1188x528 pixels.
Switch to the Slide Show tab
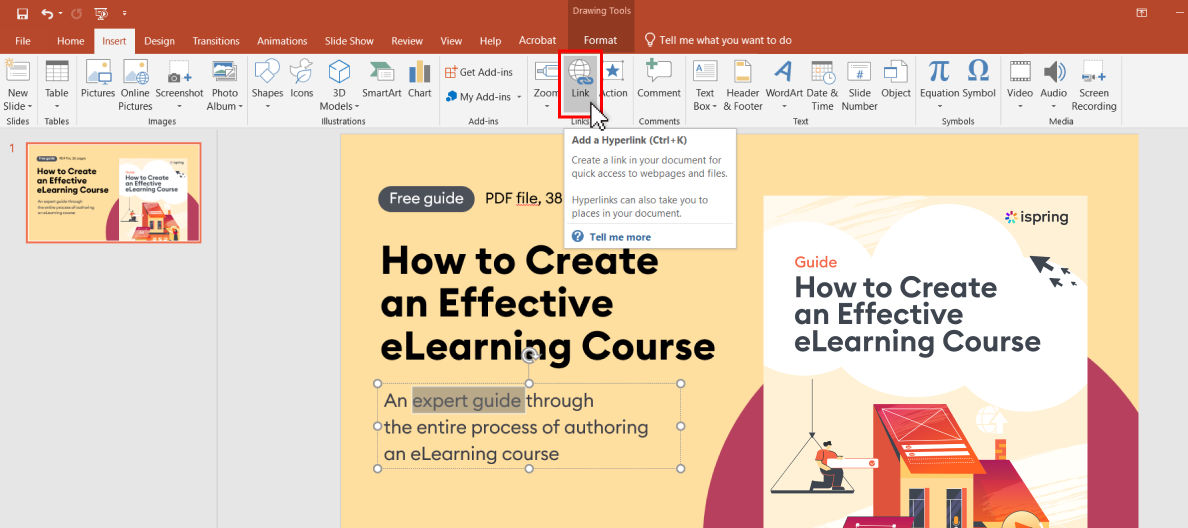[349, 41]
